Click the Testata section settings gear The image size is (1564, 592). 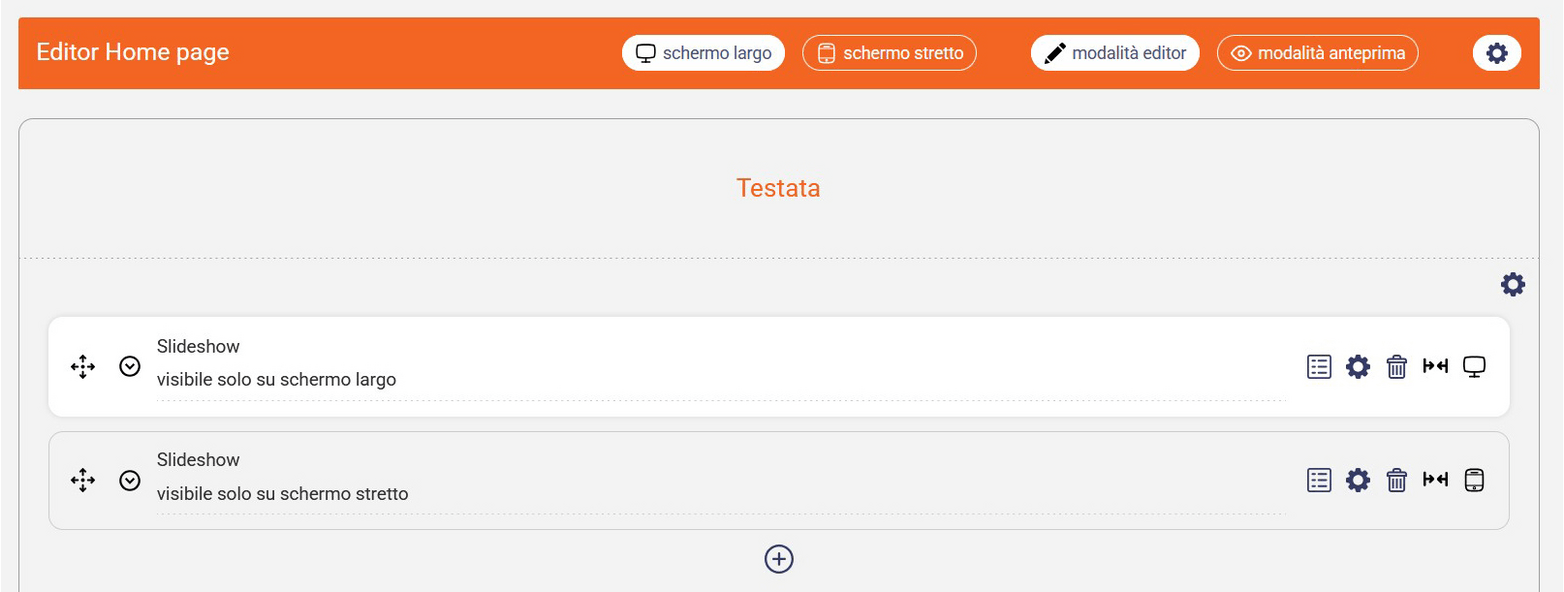pos(1513,285)
